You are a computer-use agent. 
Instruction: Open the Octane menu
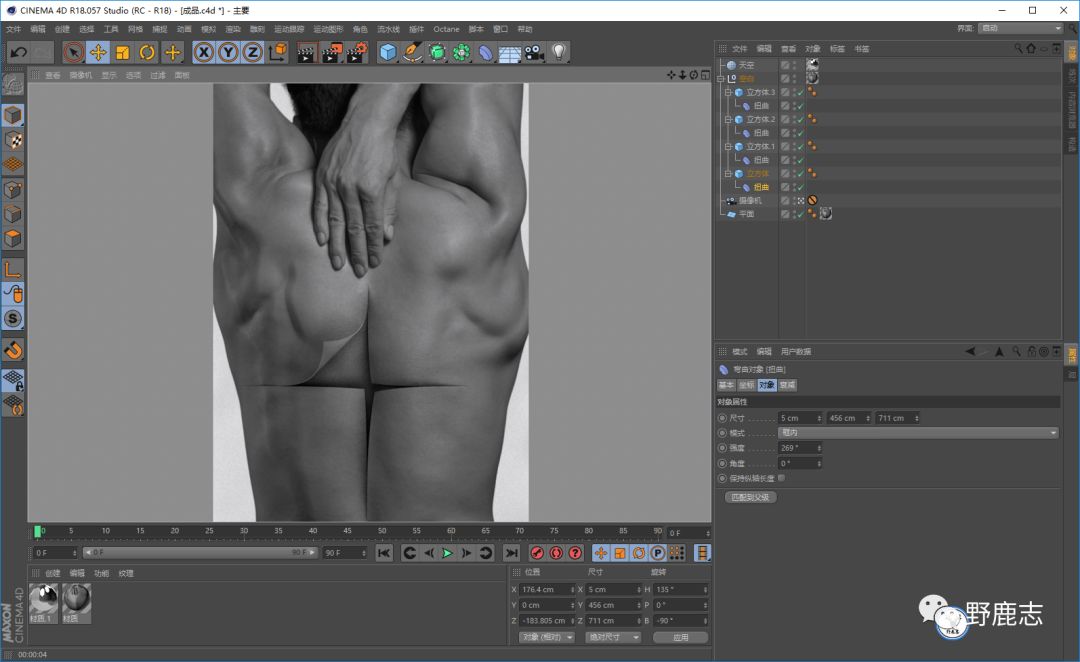coord(446,29)
